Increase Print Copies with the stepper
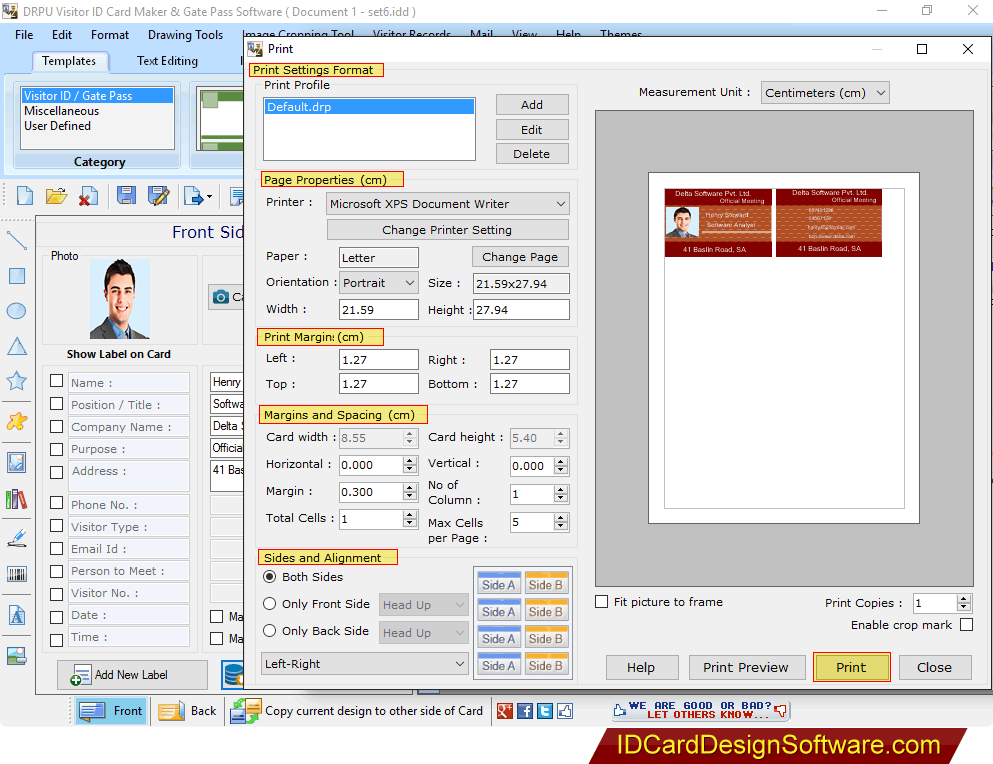This screenshot has width=993, height=764. (964, 598)
